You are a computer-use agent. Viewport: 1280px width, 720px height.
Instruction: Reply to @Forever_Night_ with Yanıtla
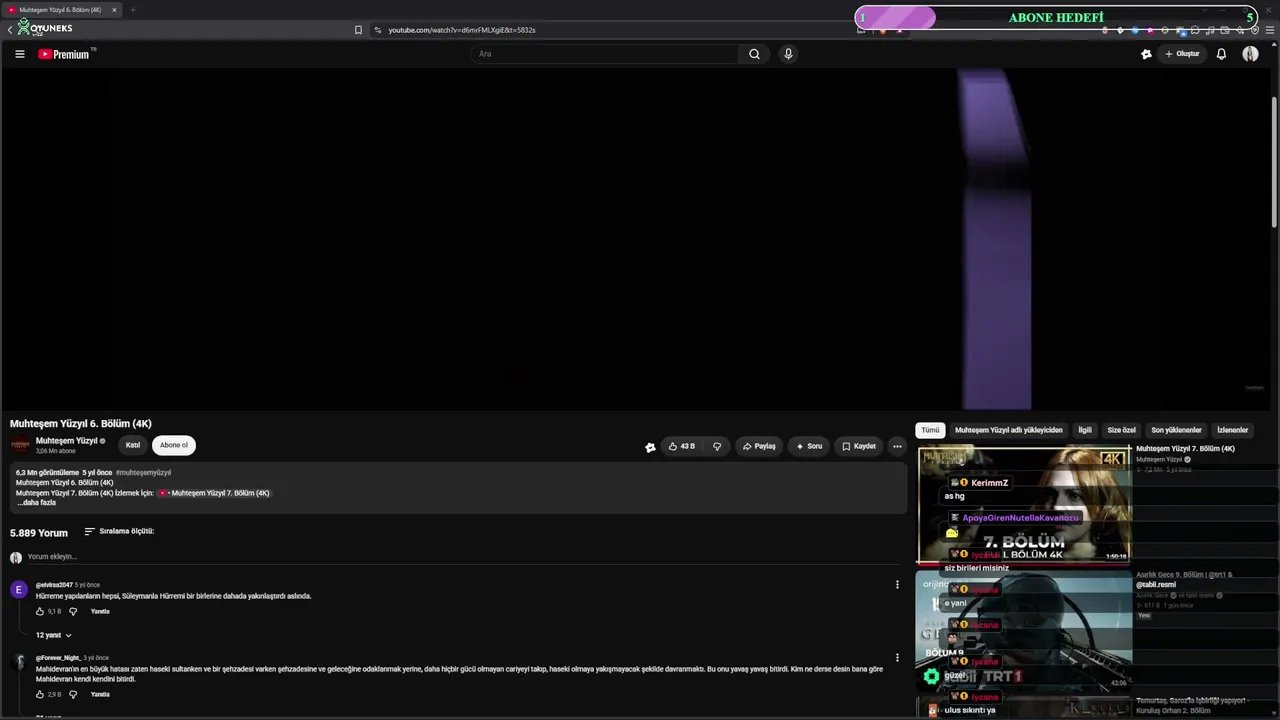coord(100,694)
